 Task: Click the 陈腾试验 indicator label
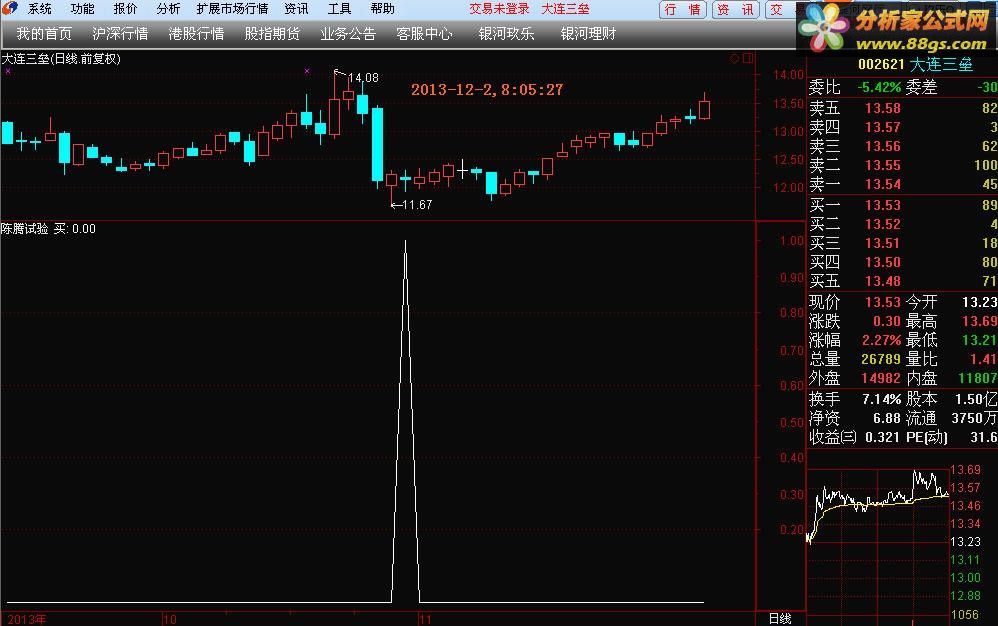click(x=24, y=228)
